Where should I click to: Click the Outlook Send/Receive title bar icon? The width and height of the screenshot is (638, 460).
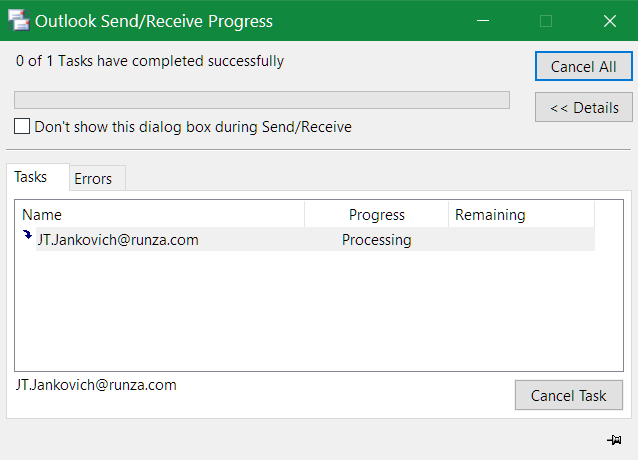click(19, 21)
